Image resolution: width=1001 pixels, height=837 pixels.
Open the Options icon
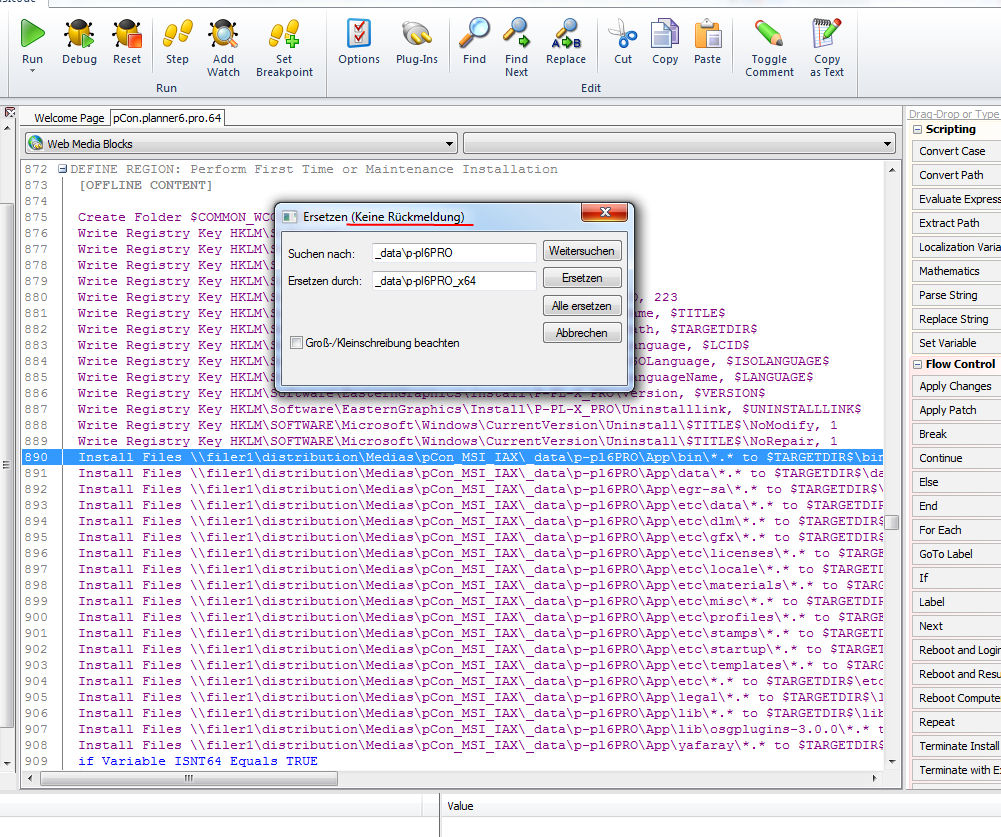click(x=359, y=33)
